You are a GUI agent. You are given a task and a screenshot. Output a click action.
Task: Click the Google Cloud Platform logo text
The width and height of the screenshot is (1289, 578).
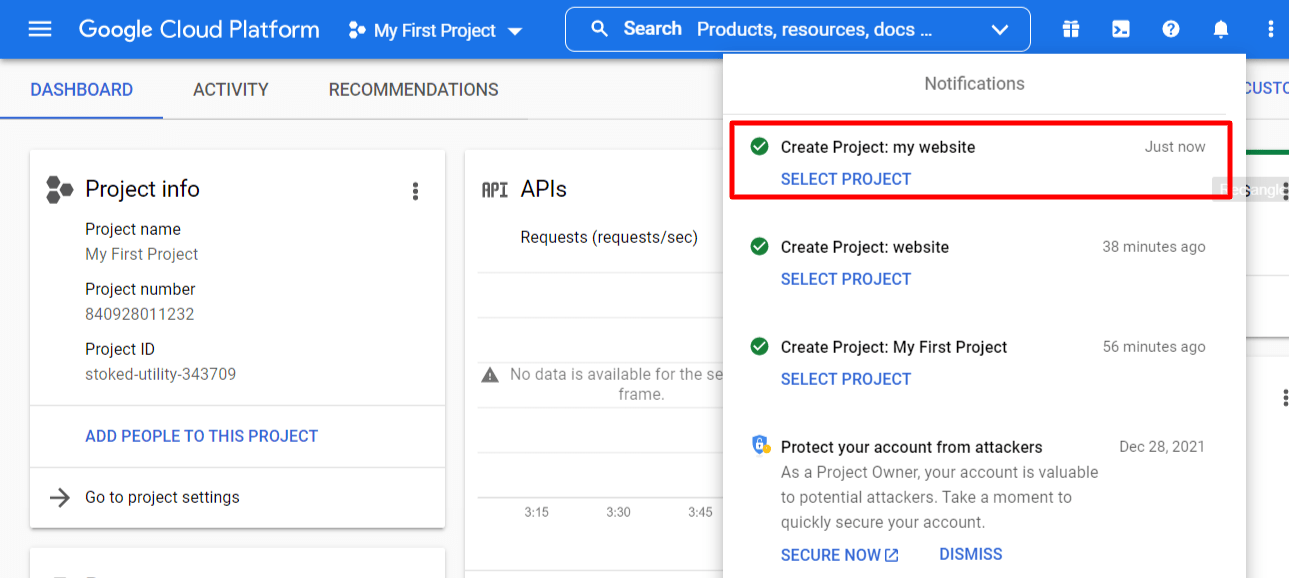pyautogui.click(x=199, y=29)
